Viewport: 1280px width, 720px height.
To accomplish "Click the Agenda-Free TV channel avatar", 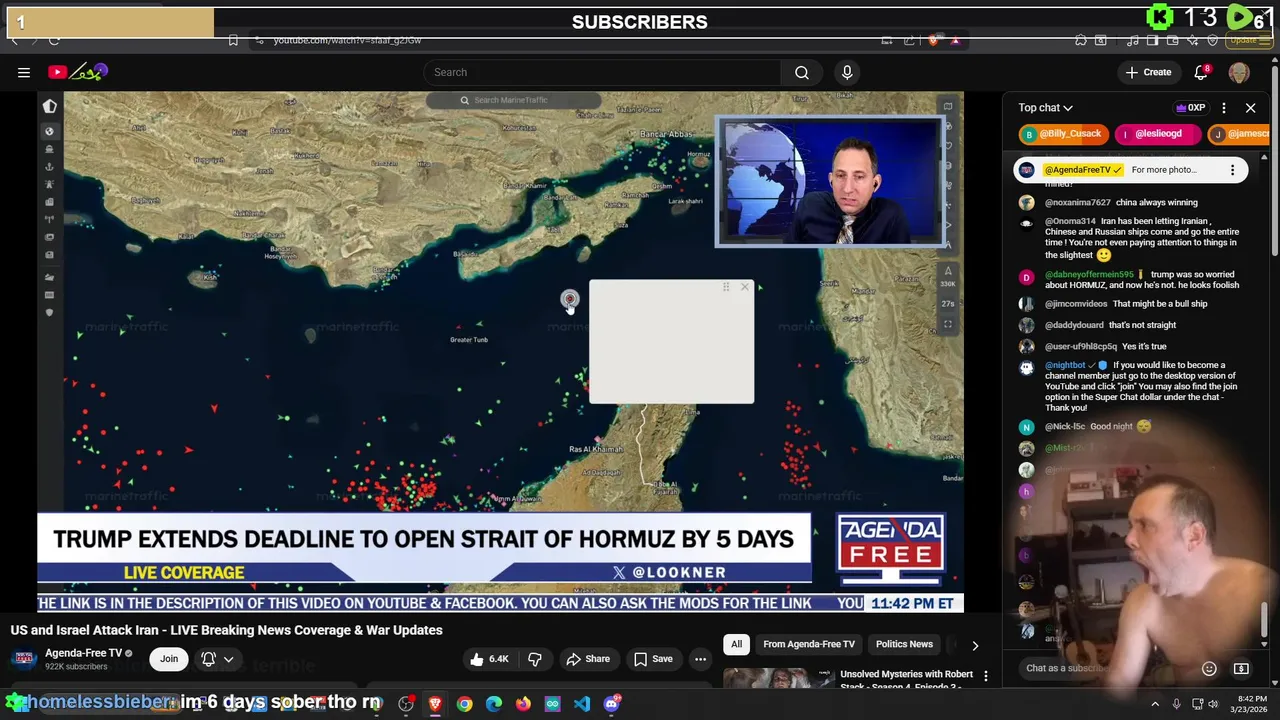I will 24,659.
